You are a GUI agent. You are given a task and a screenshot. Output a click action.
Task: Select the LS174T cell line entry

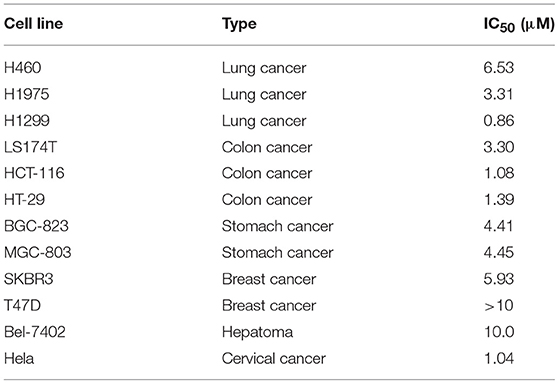coord(30,147)
